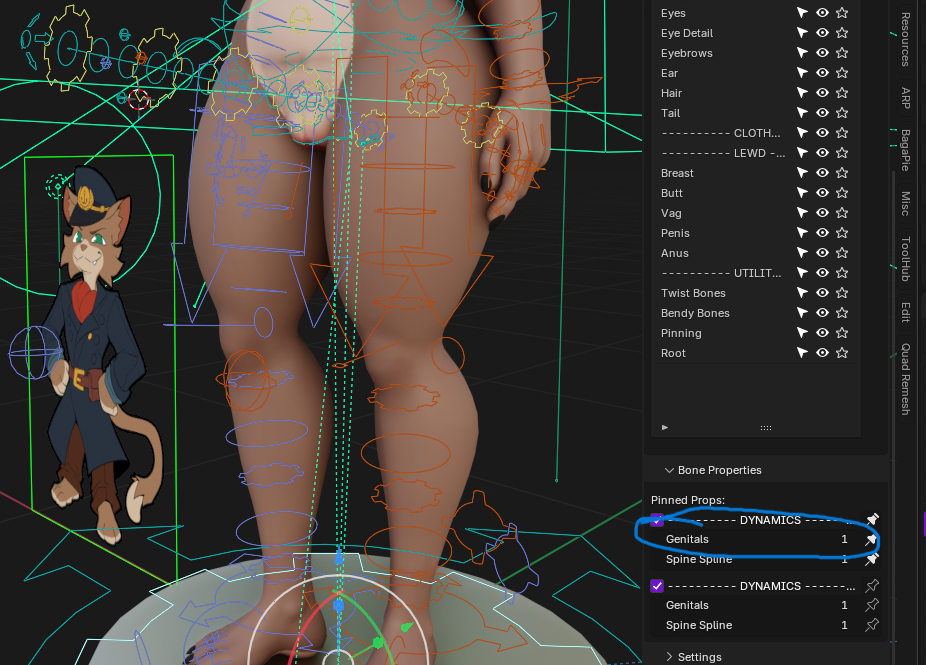Star the Tail collection
This screenshot has height=665, width=926.
click(842, 113)
